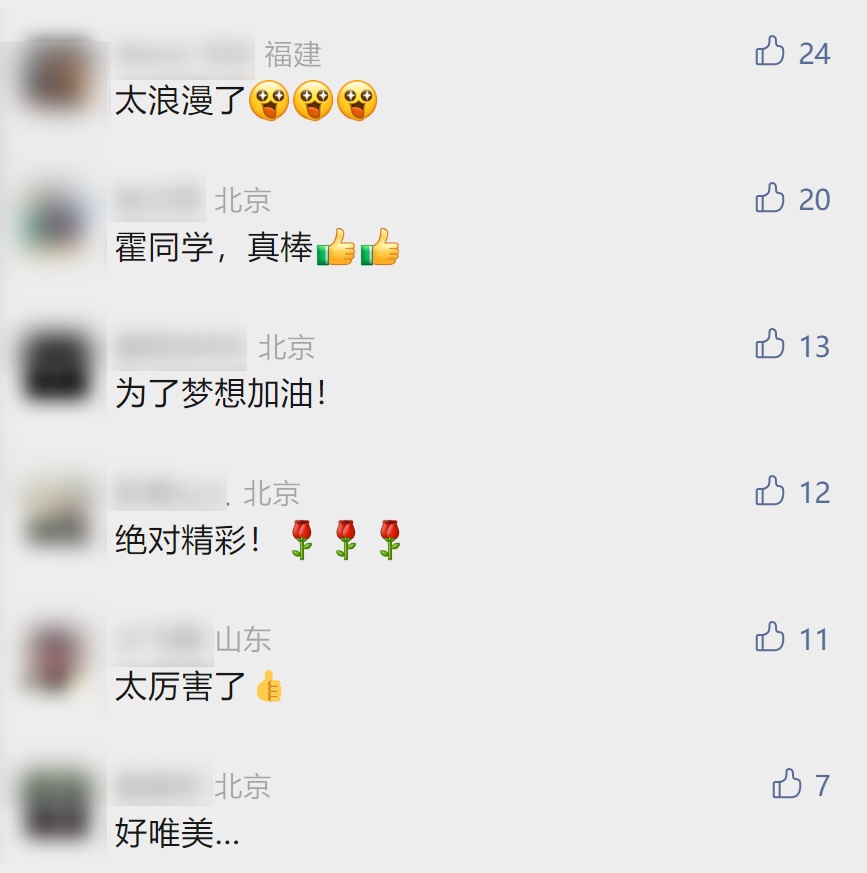
Task: Like the comment '为了梦想加油!'
Action: [x=770, y=344]
